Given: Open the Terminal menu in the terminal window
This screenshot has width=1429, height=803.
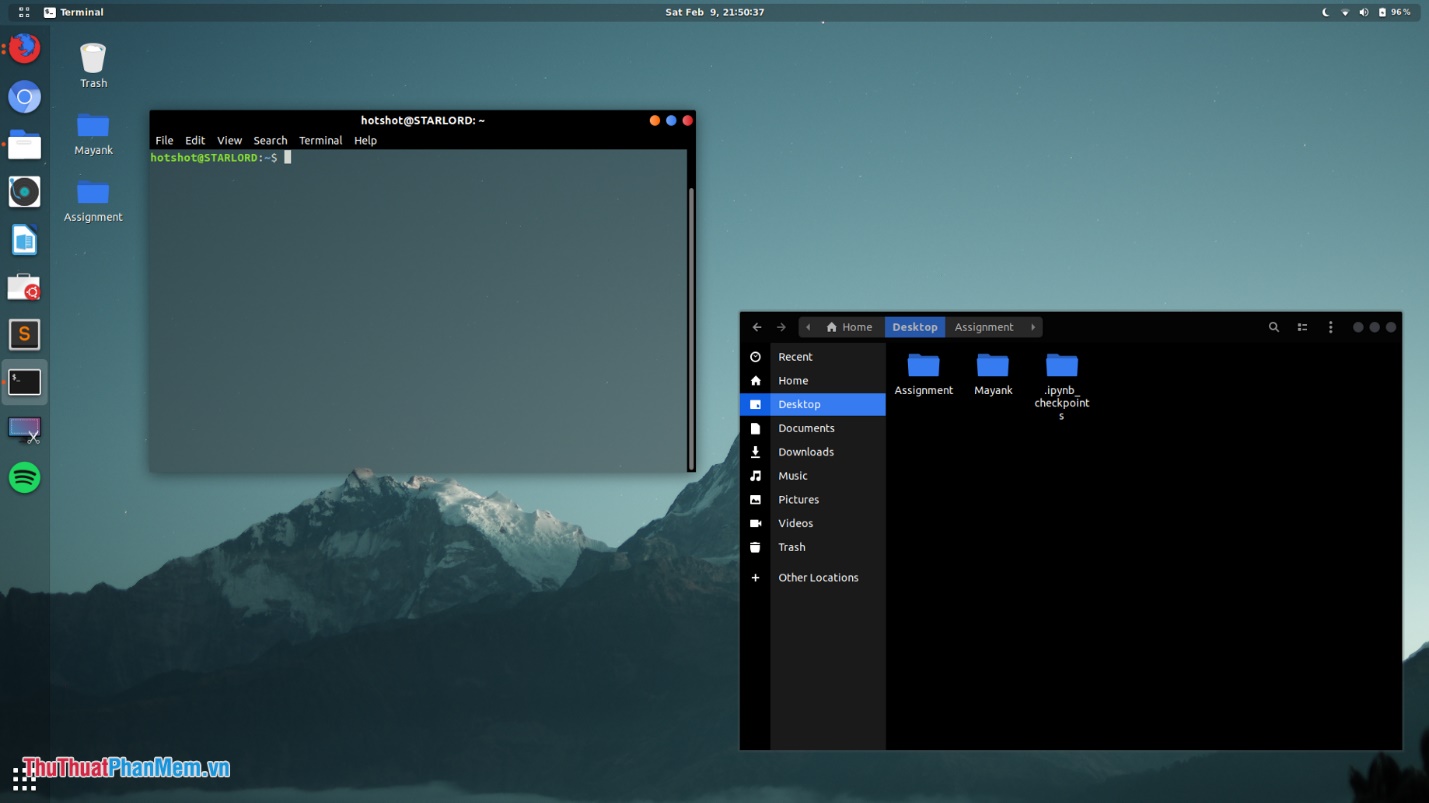Looking at the screenshot, I should (320, 140).
